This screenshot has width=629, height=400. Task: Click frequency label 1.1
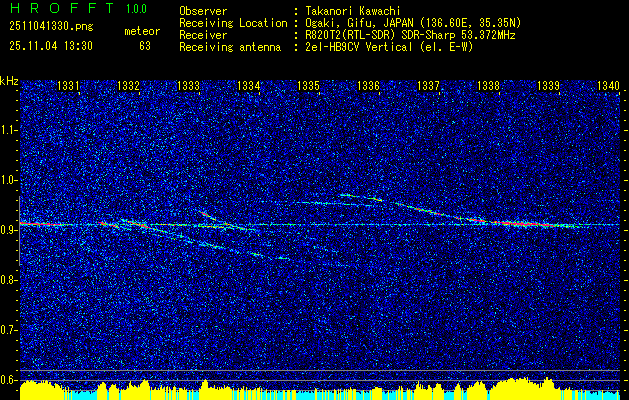(x=8, y=130)
